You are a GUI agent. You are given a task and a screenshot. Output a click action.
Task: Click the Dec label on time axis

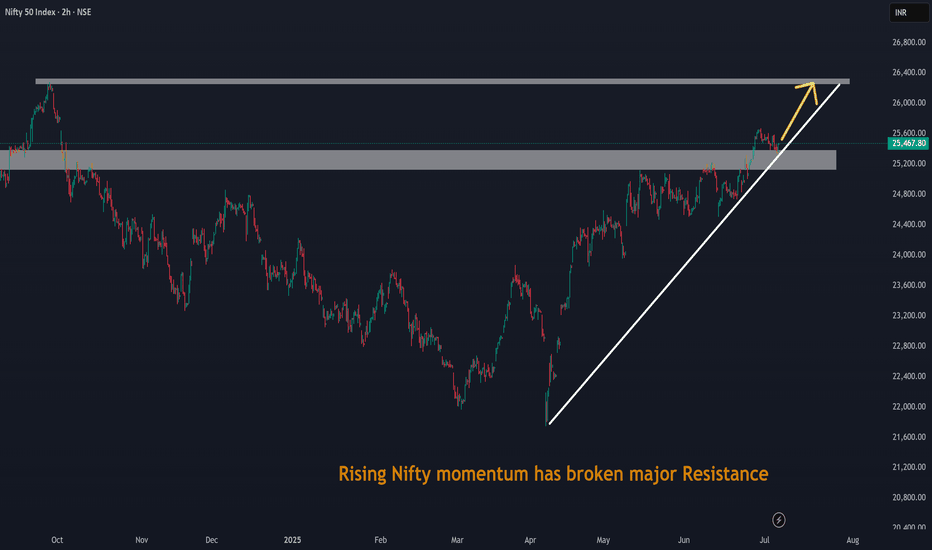pyautogui.click(x=212, y=540)
